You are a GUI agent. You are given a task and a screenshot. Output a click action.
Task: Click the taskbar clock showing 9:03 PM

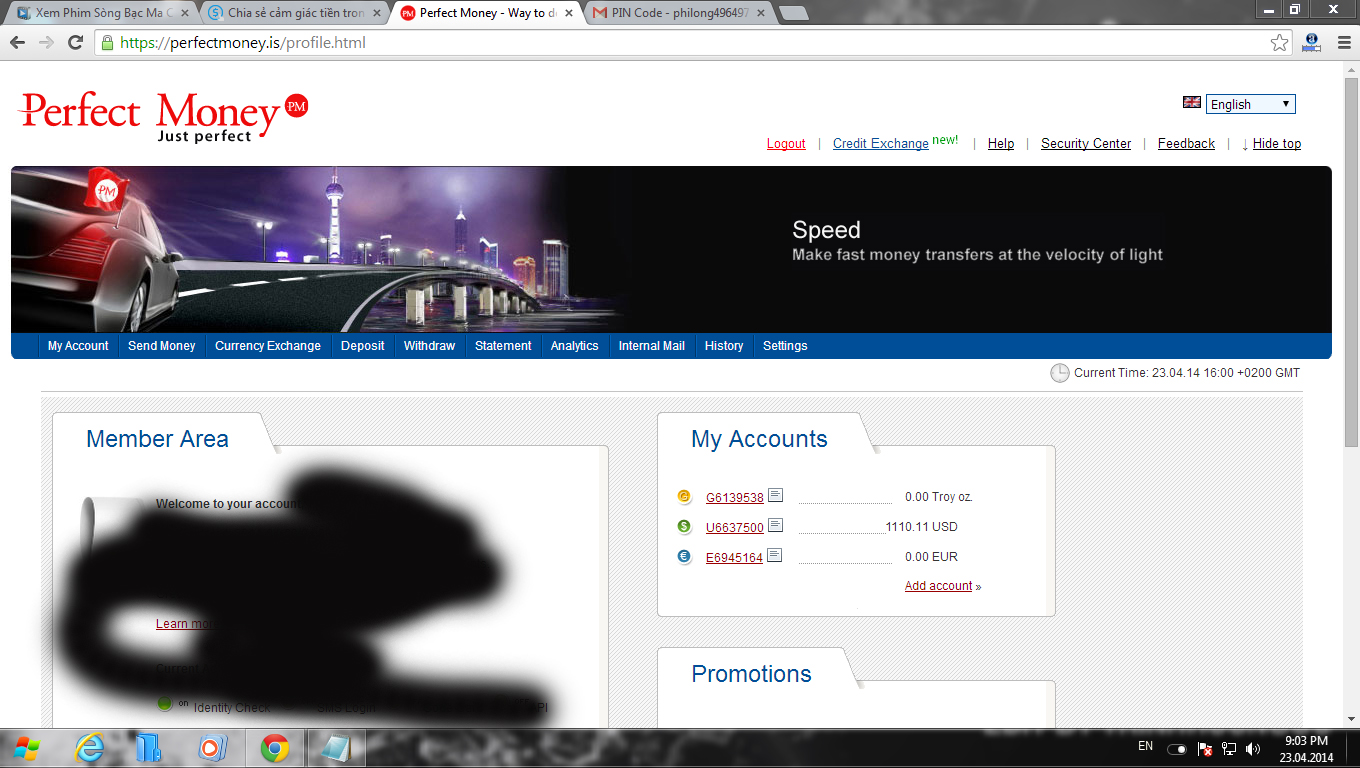[1306, 748]
